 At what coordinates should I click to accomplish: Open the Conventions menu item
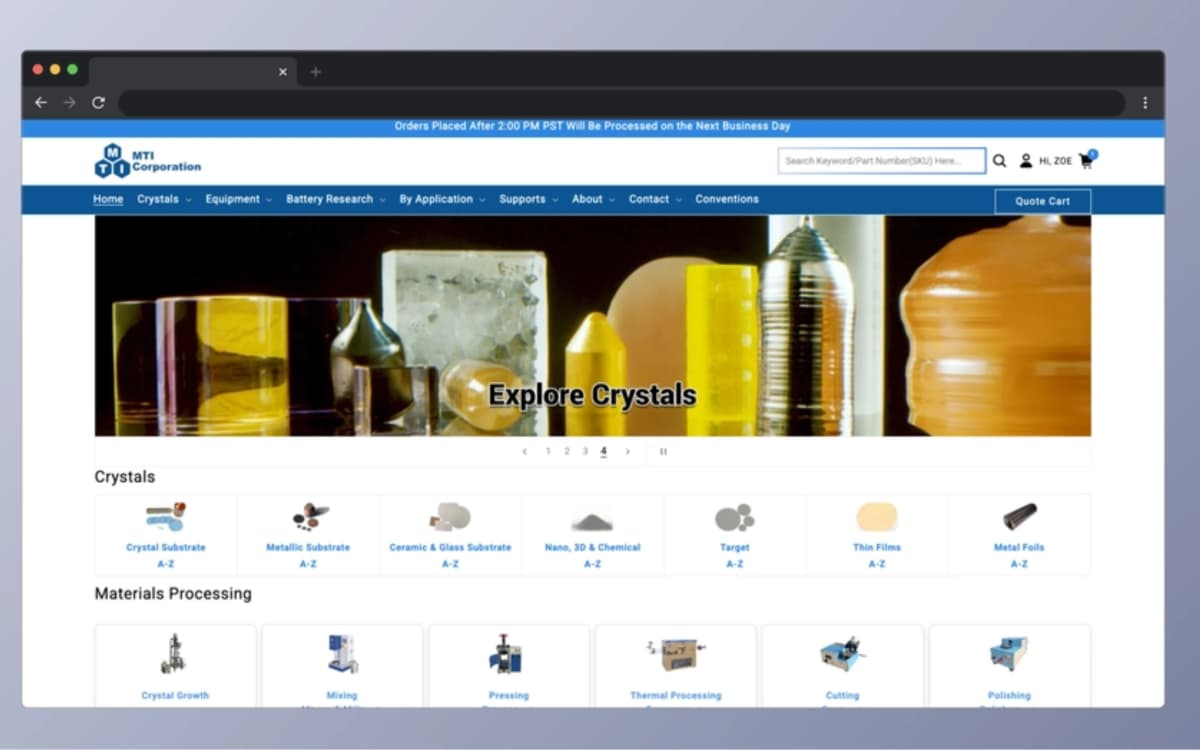point(727,199)
